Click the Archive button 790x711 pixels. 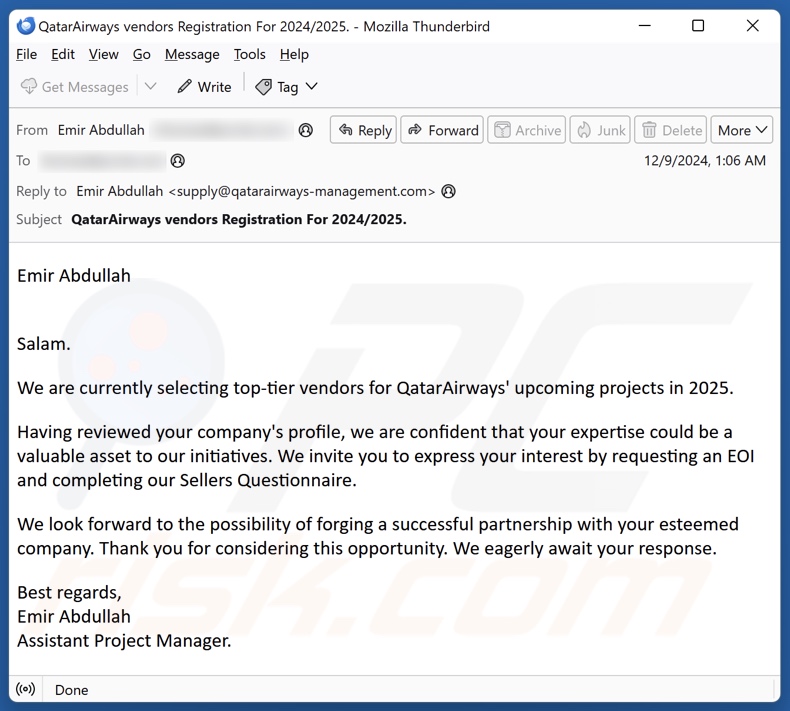tap(526, 130)
